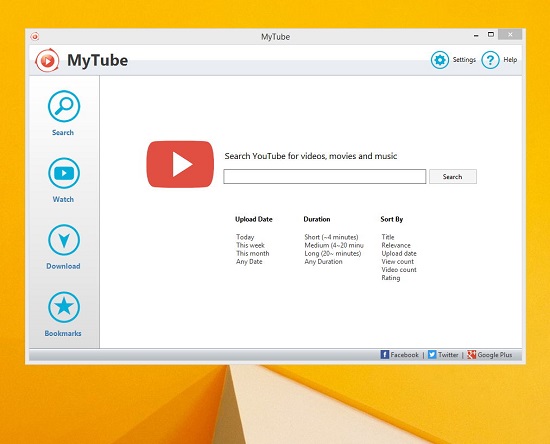Select the Download label in sidebar

(x=63, y=266)
